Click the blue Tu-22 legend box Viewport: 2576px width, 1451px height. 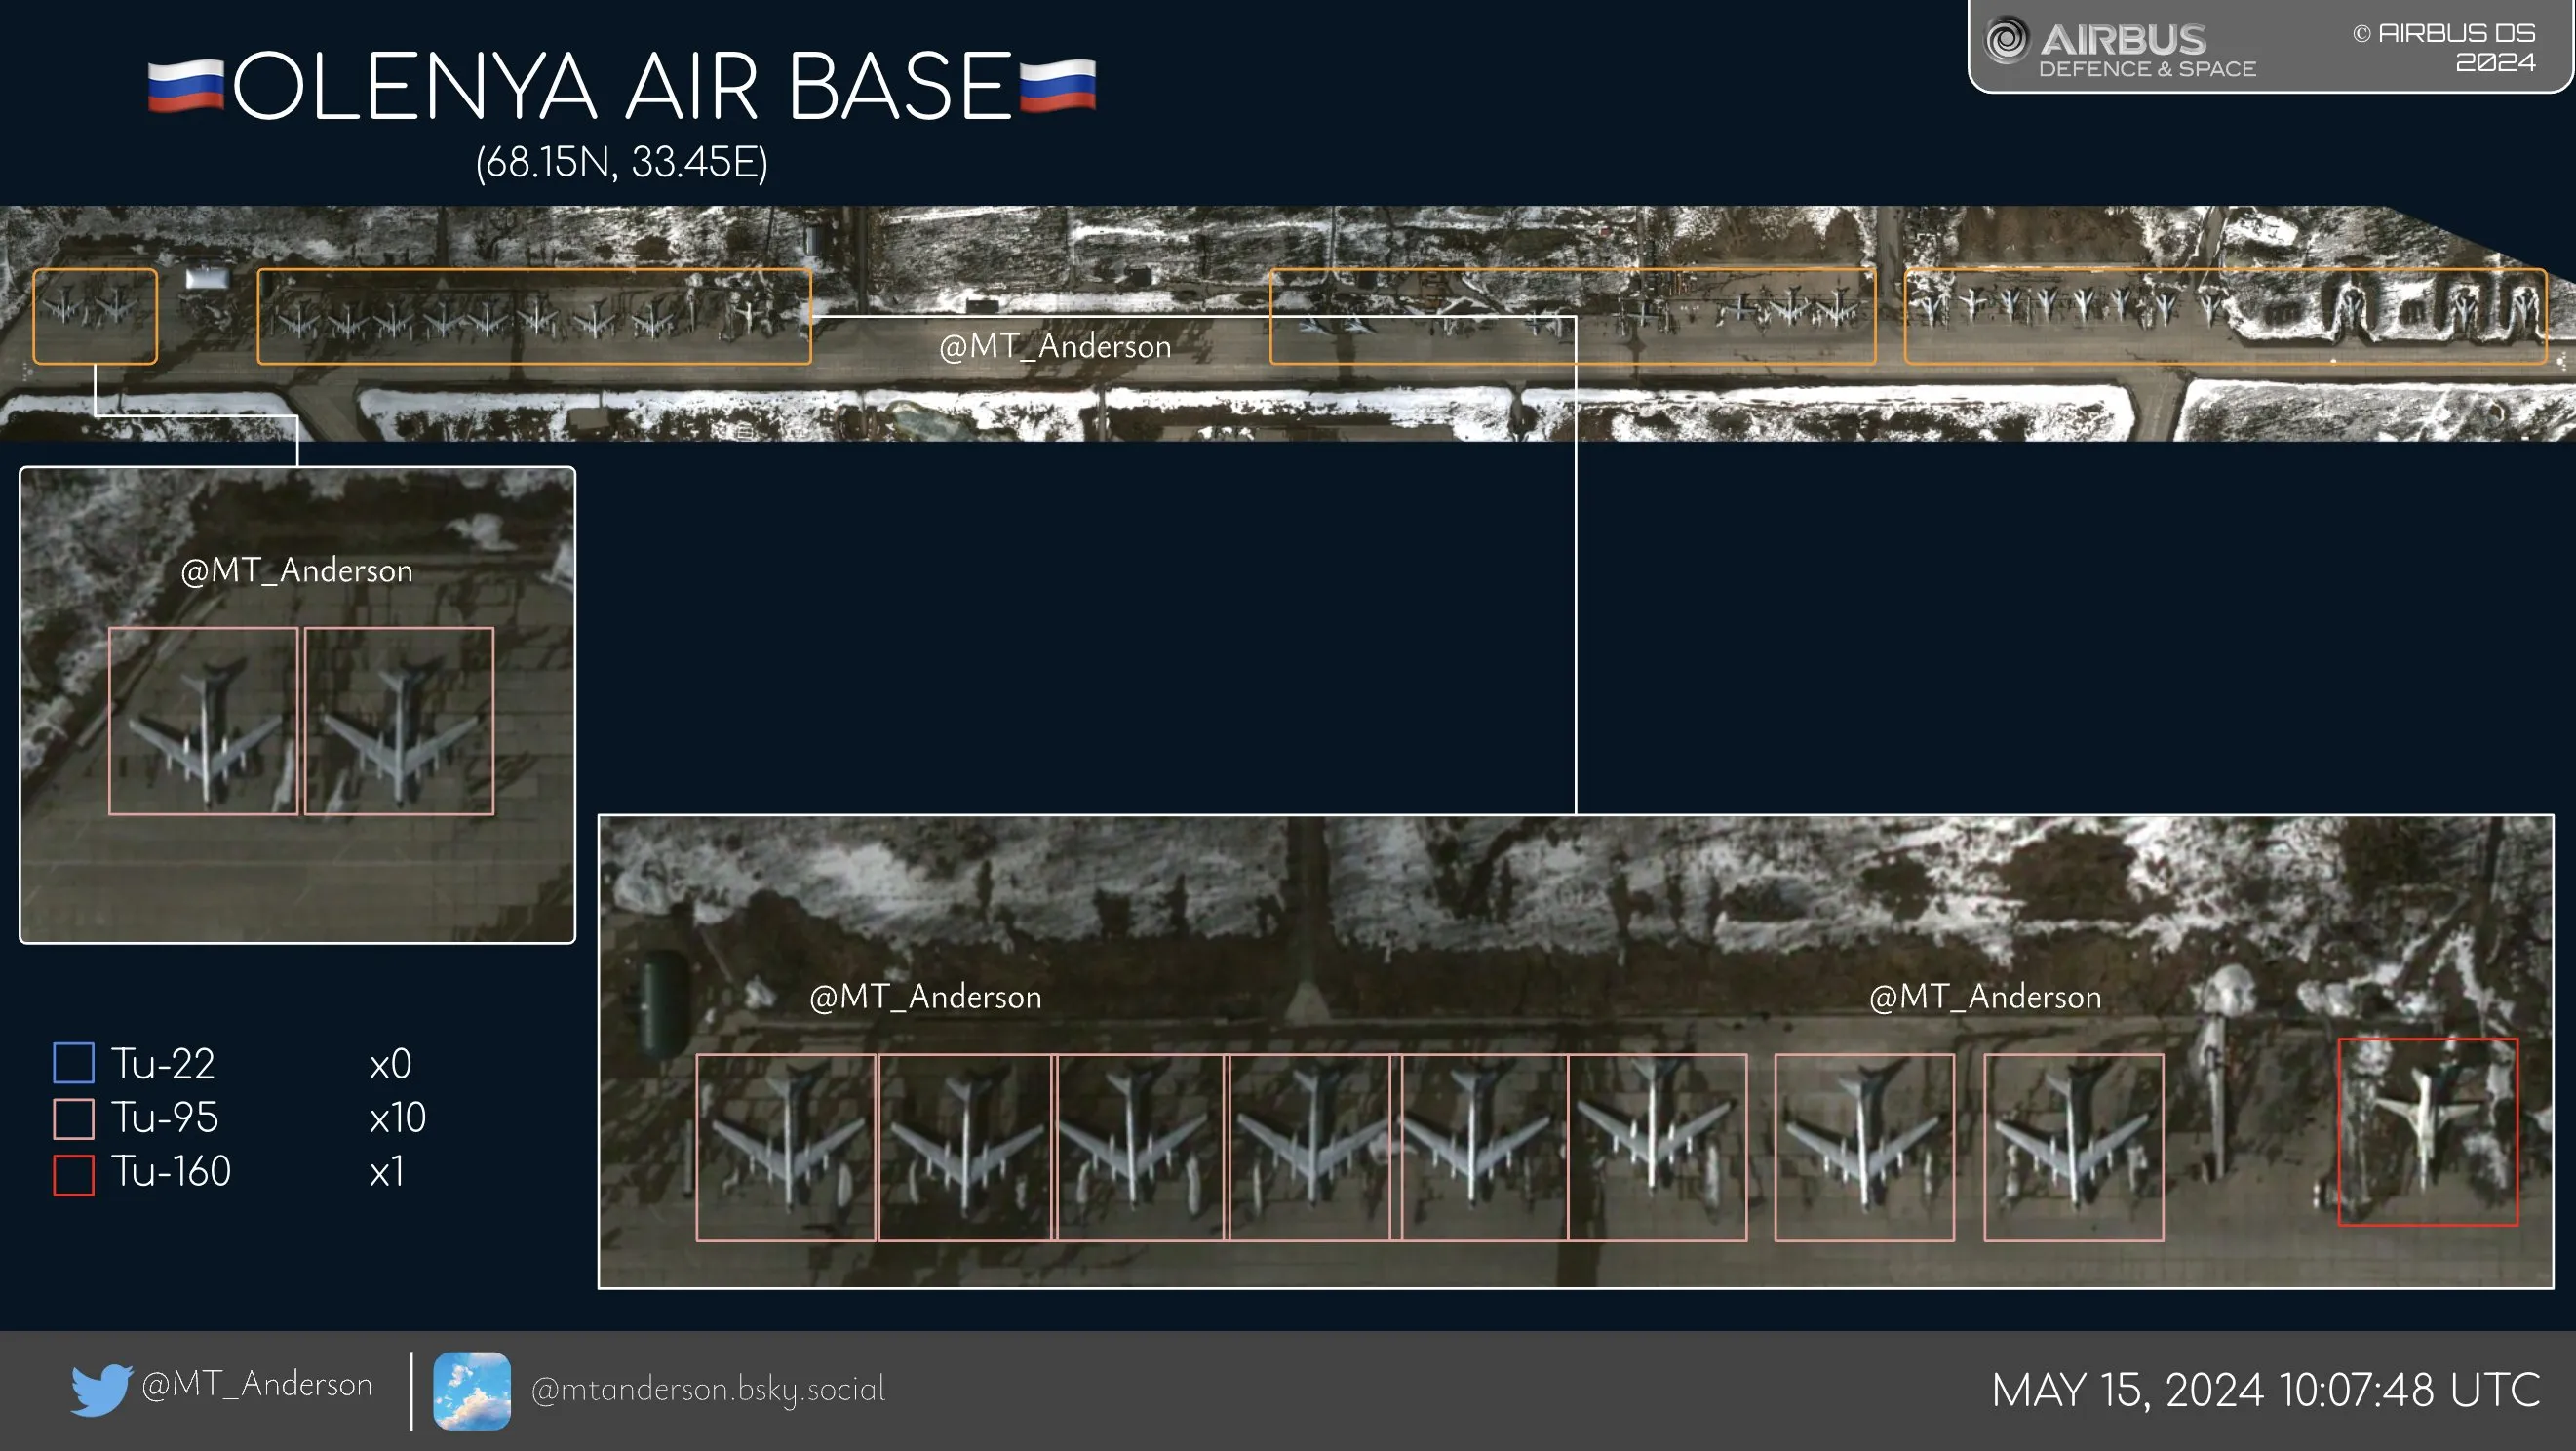[x=74, y=1063]
